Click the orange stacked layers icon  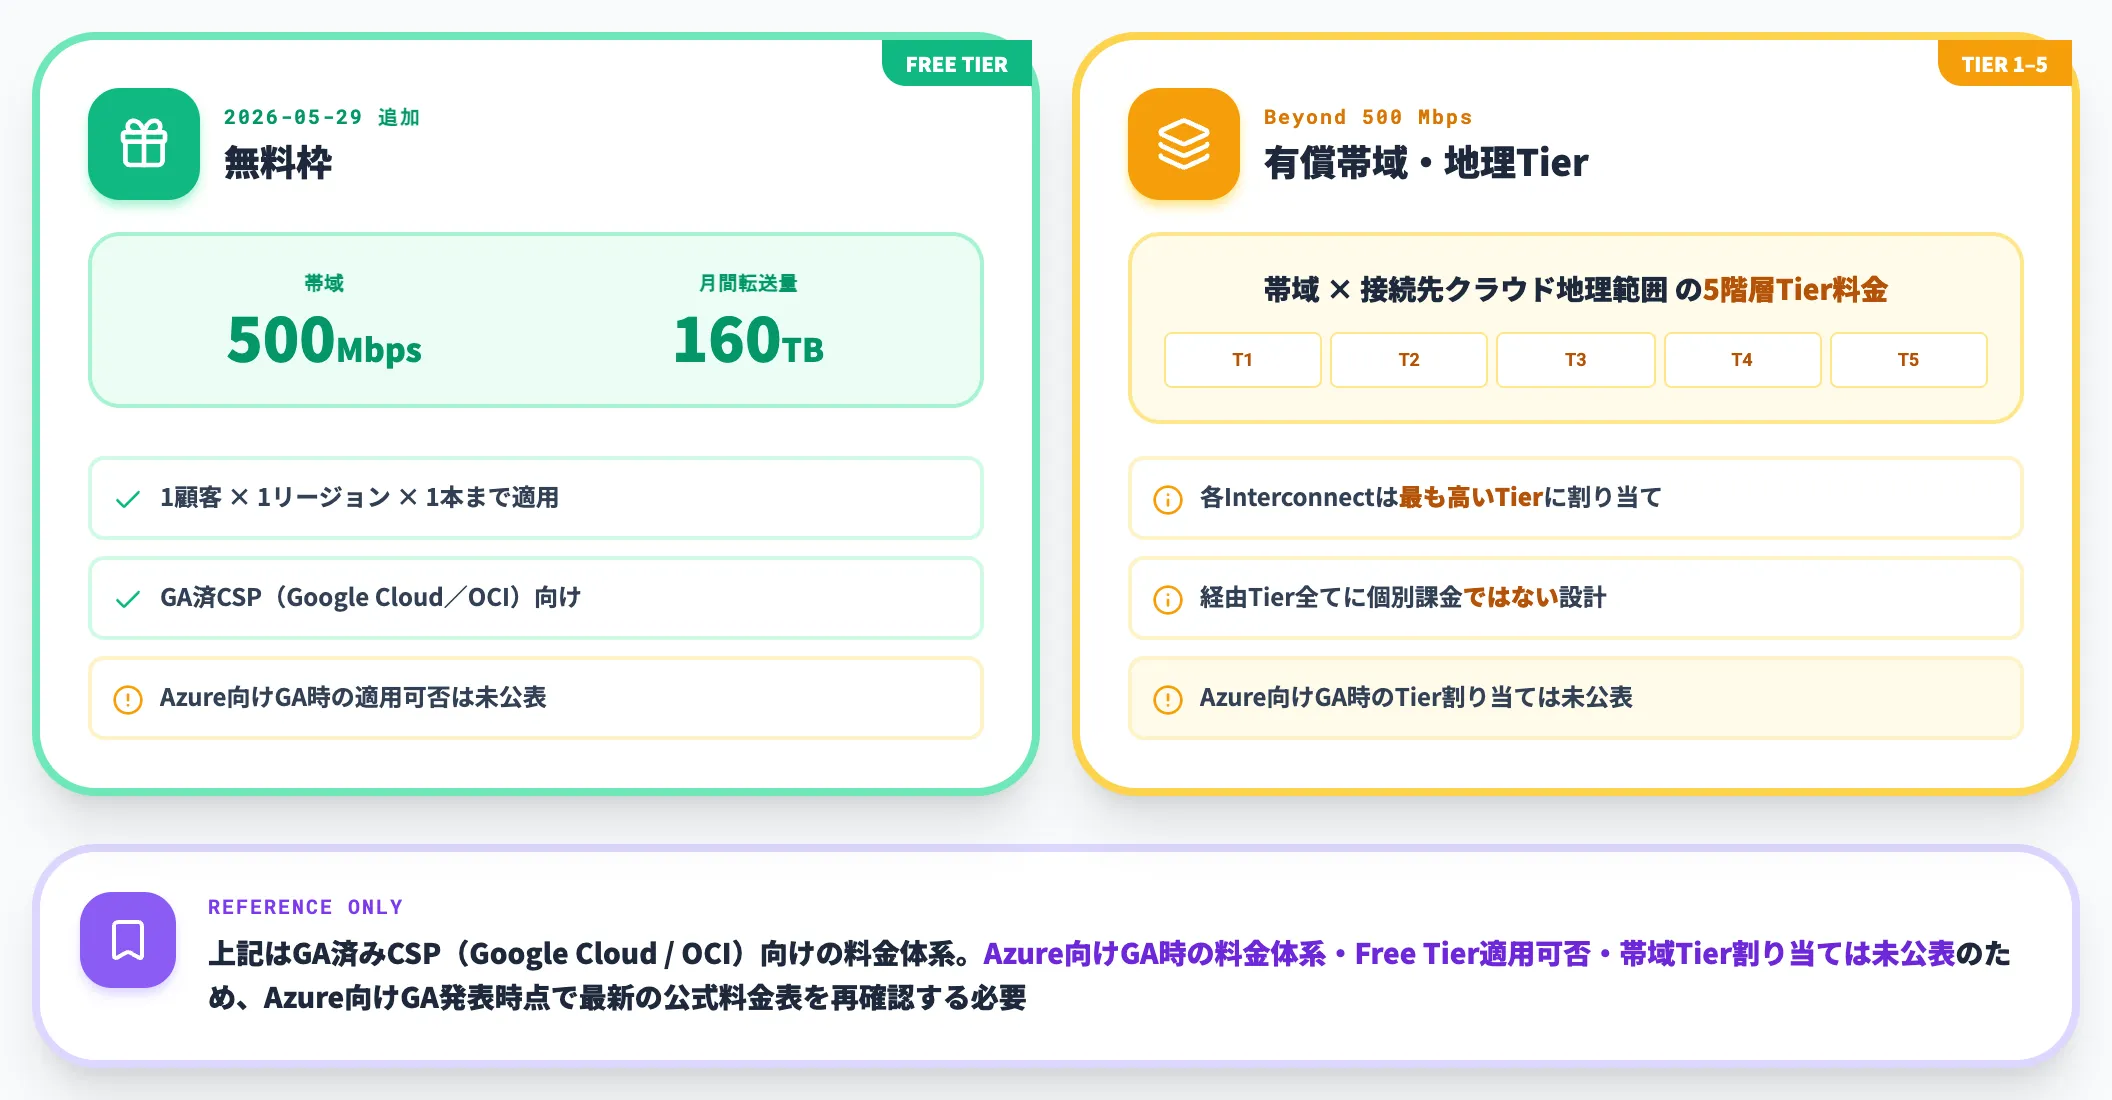(x=1184, y=144)
